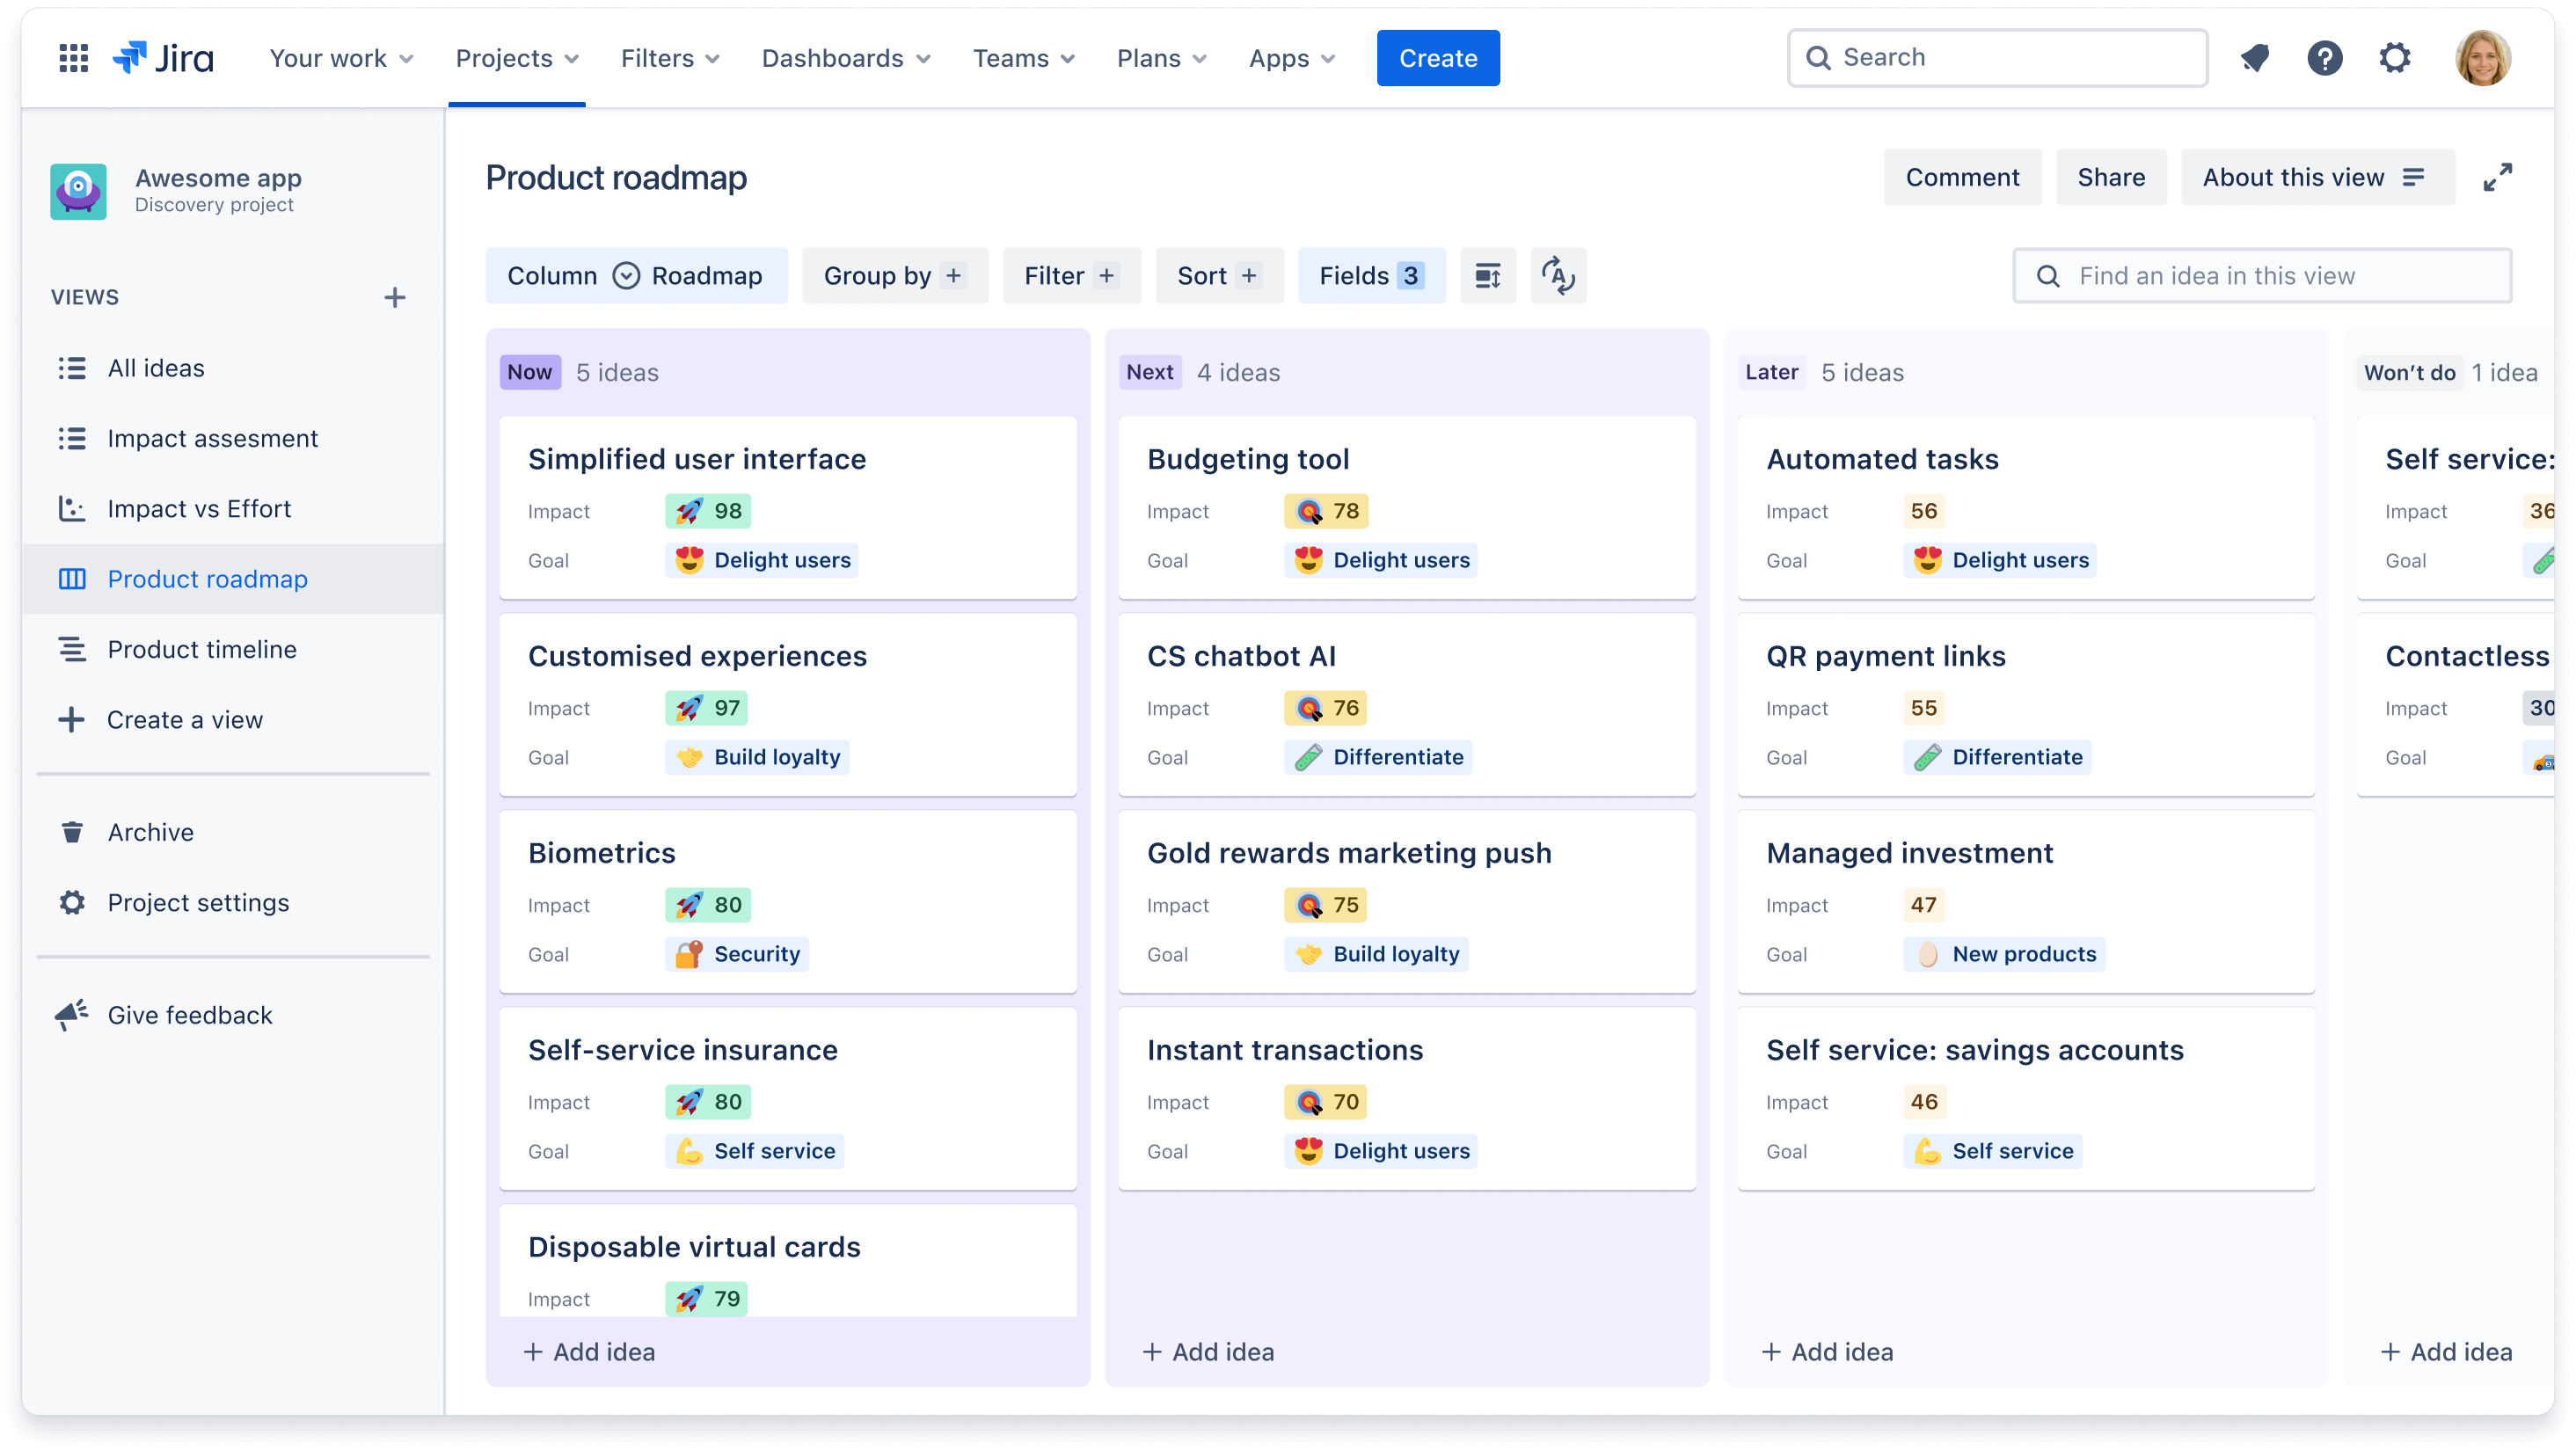Viewport: 2576px width, 1450px height.
Task: Click the help question mark icon
Action: point(2324,58)
